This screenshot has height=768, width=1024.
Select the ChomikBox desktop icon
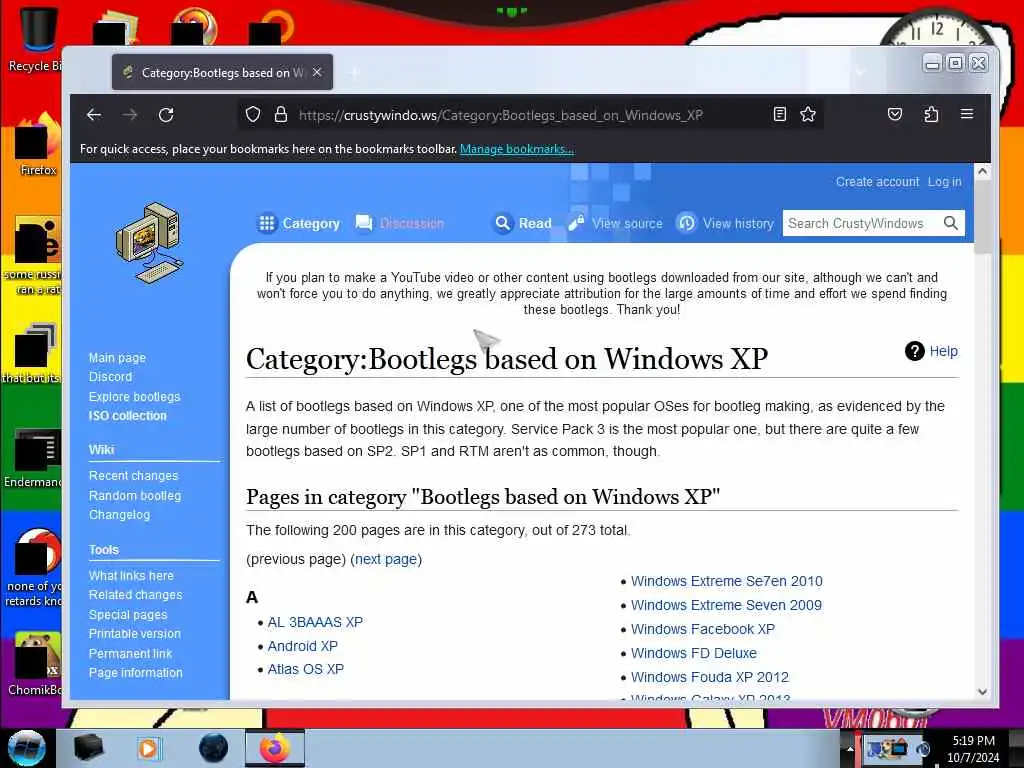(36, 663)
